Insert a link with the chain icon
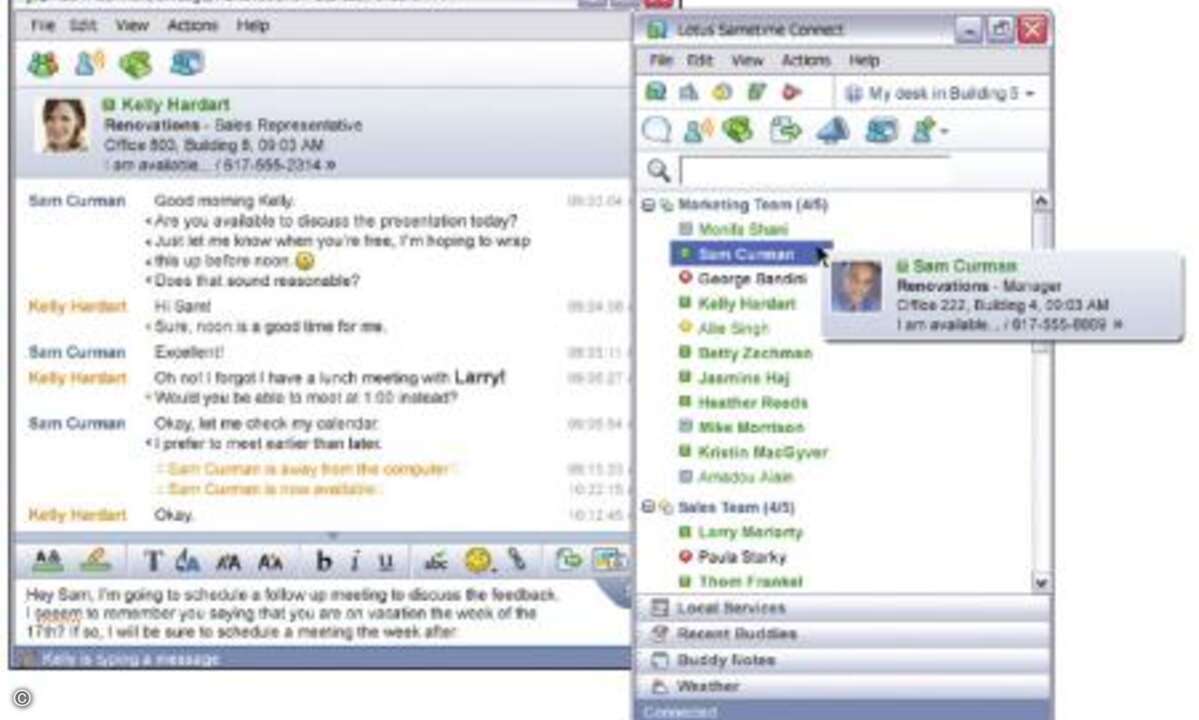The image size is (1199, 720). [x=518, y=560]
